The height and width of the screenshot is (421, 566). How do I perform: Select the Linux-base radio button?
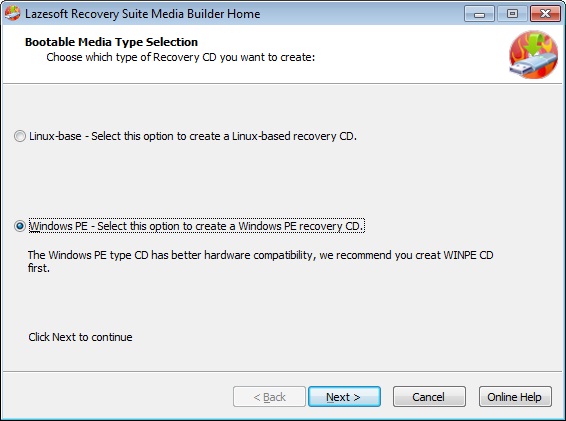(19, 136)
